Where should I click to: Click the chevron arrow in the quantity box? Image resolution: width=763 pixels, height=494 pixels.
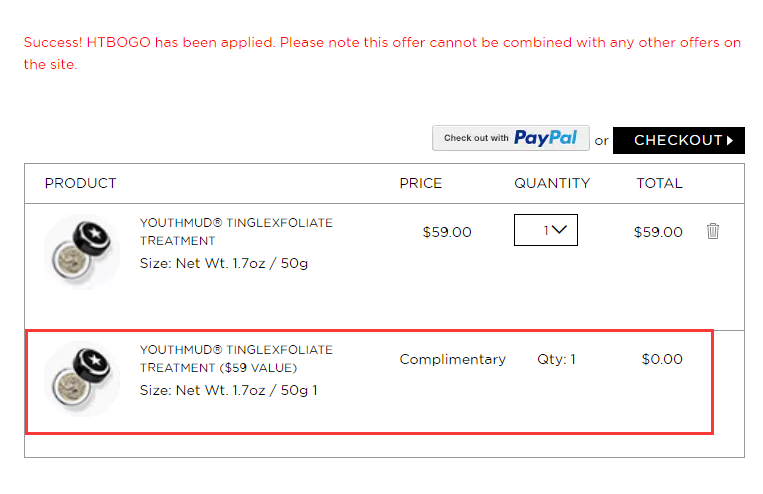point(560,229)
